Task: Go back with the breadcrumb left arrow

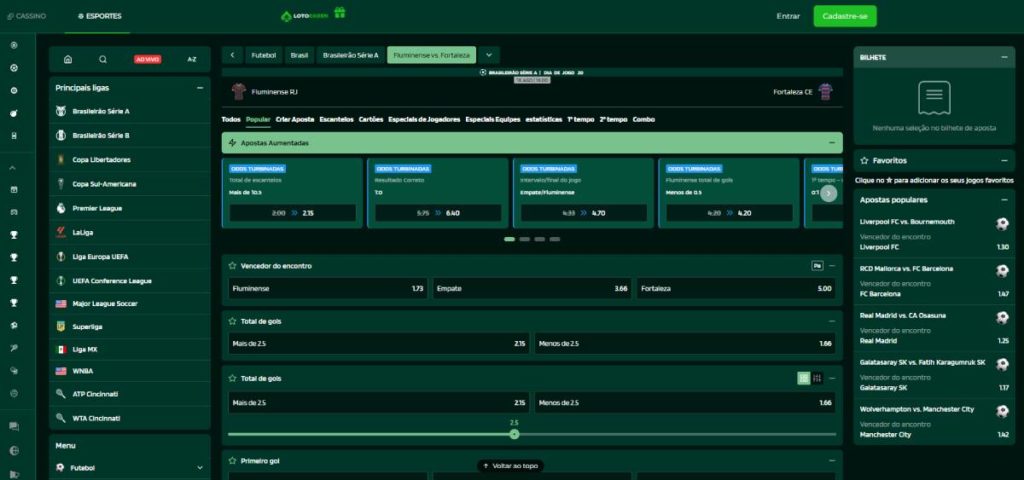Action: [x=232, y=56]
